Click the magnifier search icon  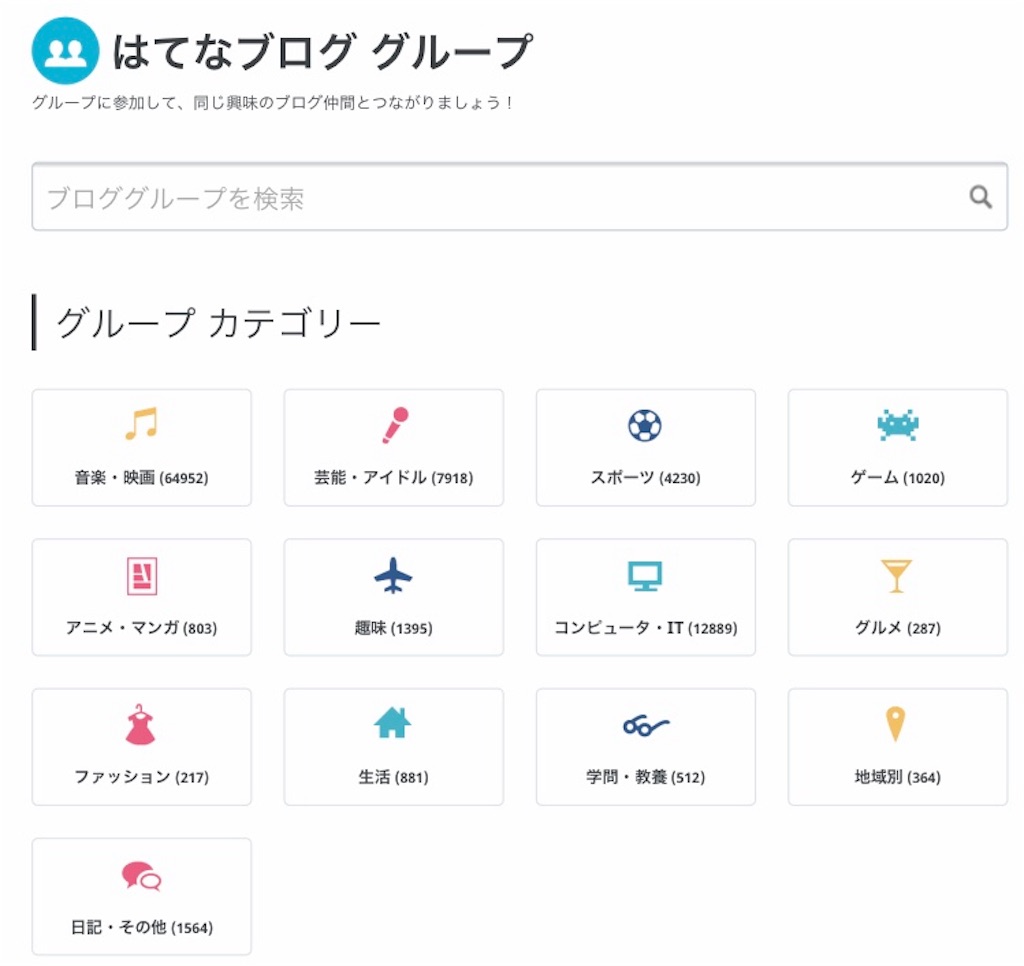(x=980, y=197)
